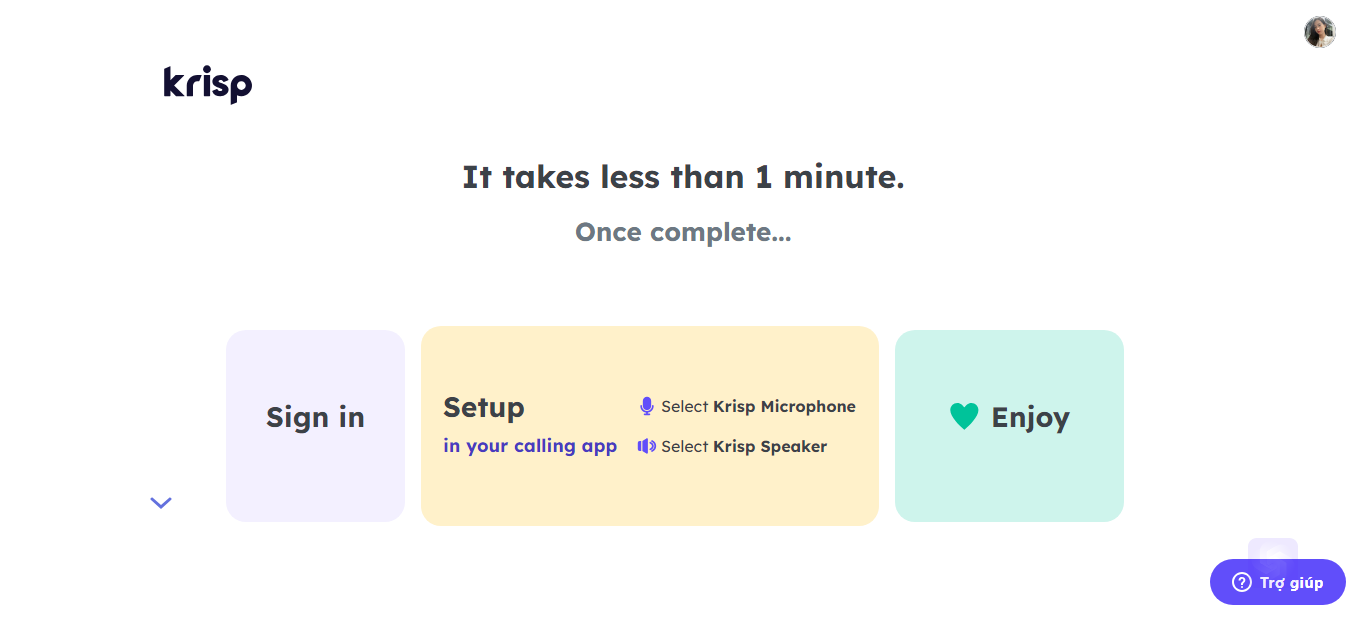
Task: Open the Trợ giúp help button
Action: point(1278,582)
